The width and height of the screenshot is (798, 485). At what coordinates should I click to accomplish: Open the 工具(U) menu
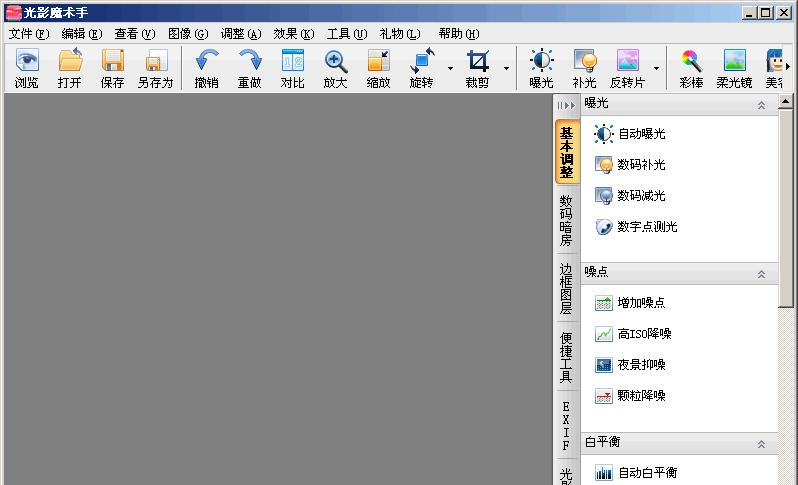point(347,34)
